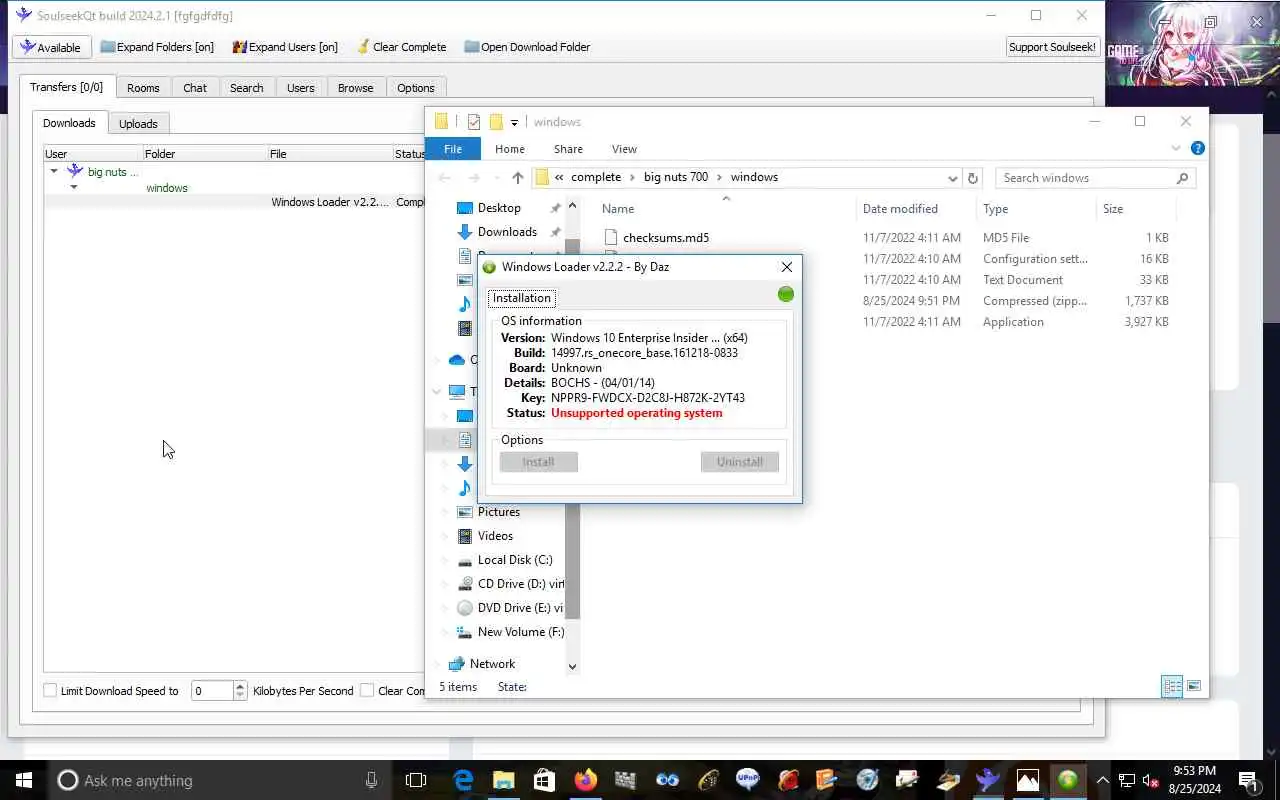
Task: Open the Browse tab in Soulseek
Action: point(355,88)
